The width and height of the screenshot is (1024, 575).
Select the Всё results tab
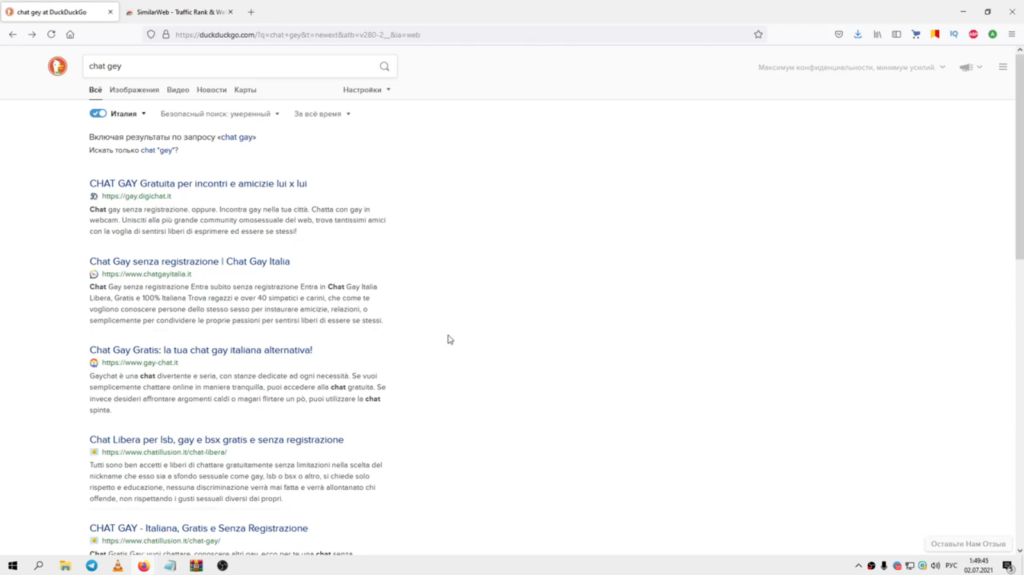pos(95,90)
